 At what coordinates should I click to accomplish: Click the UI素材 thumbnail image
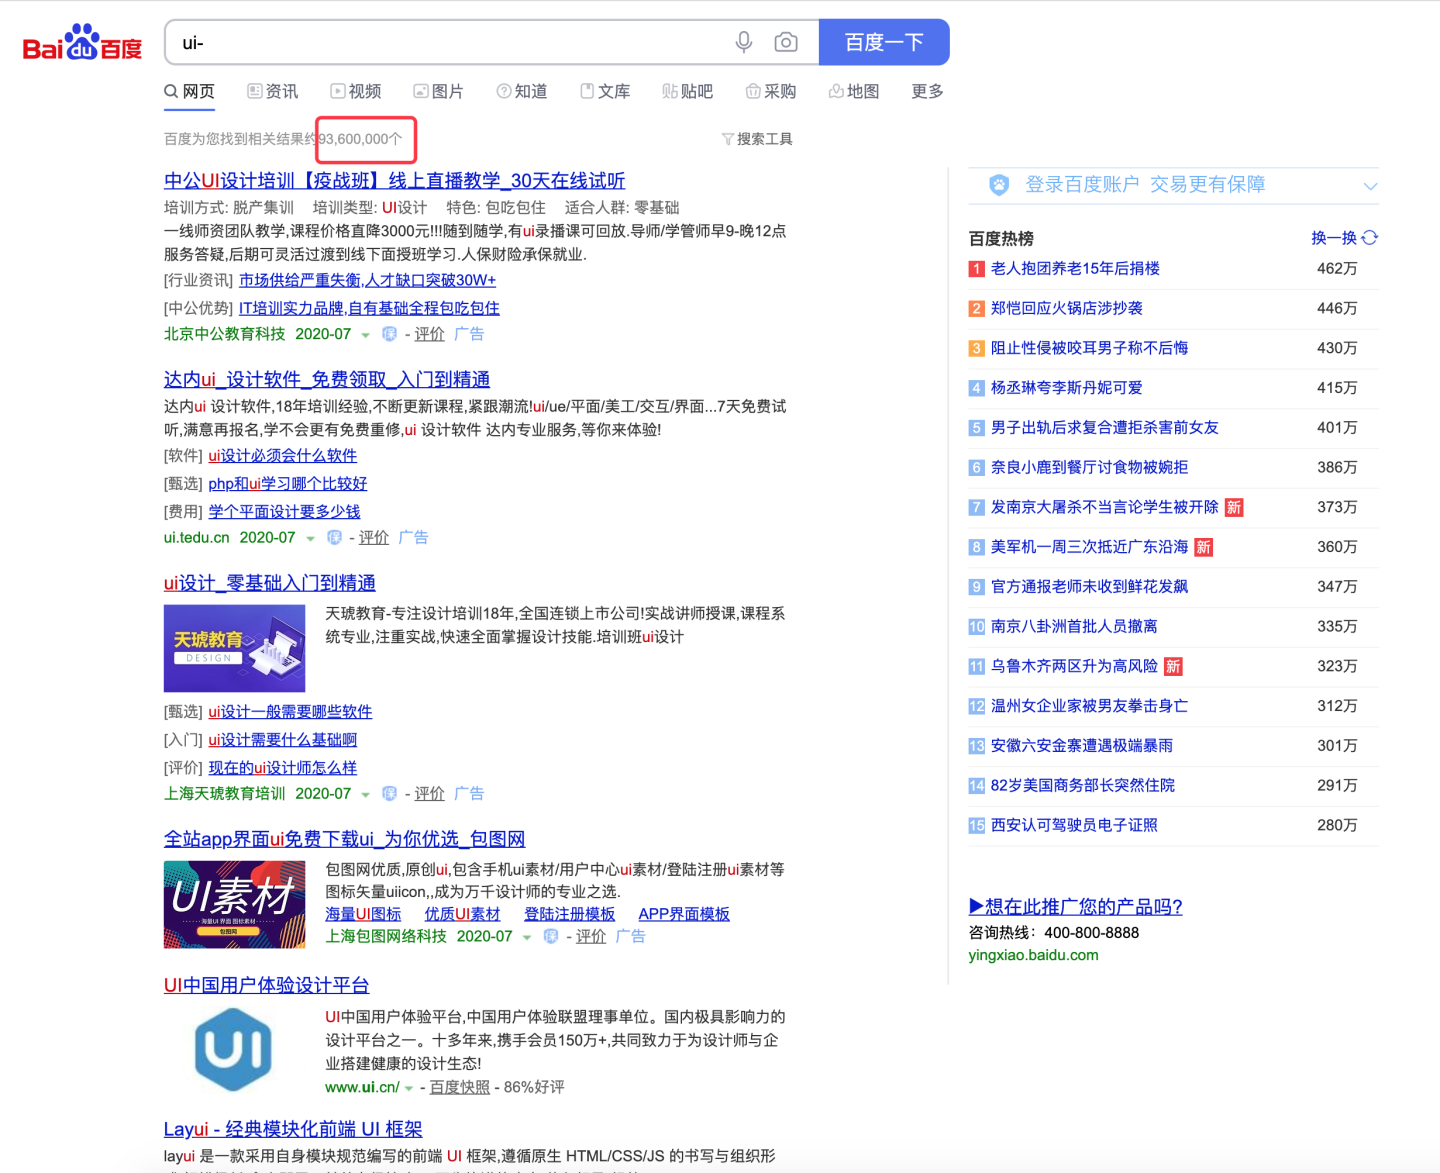point(234,904)
